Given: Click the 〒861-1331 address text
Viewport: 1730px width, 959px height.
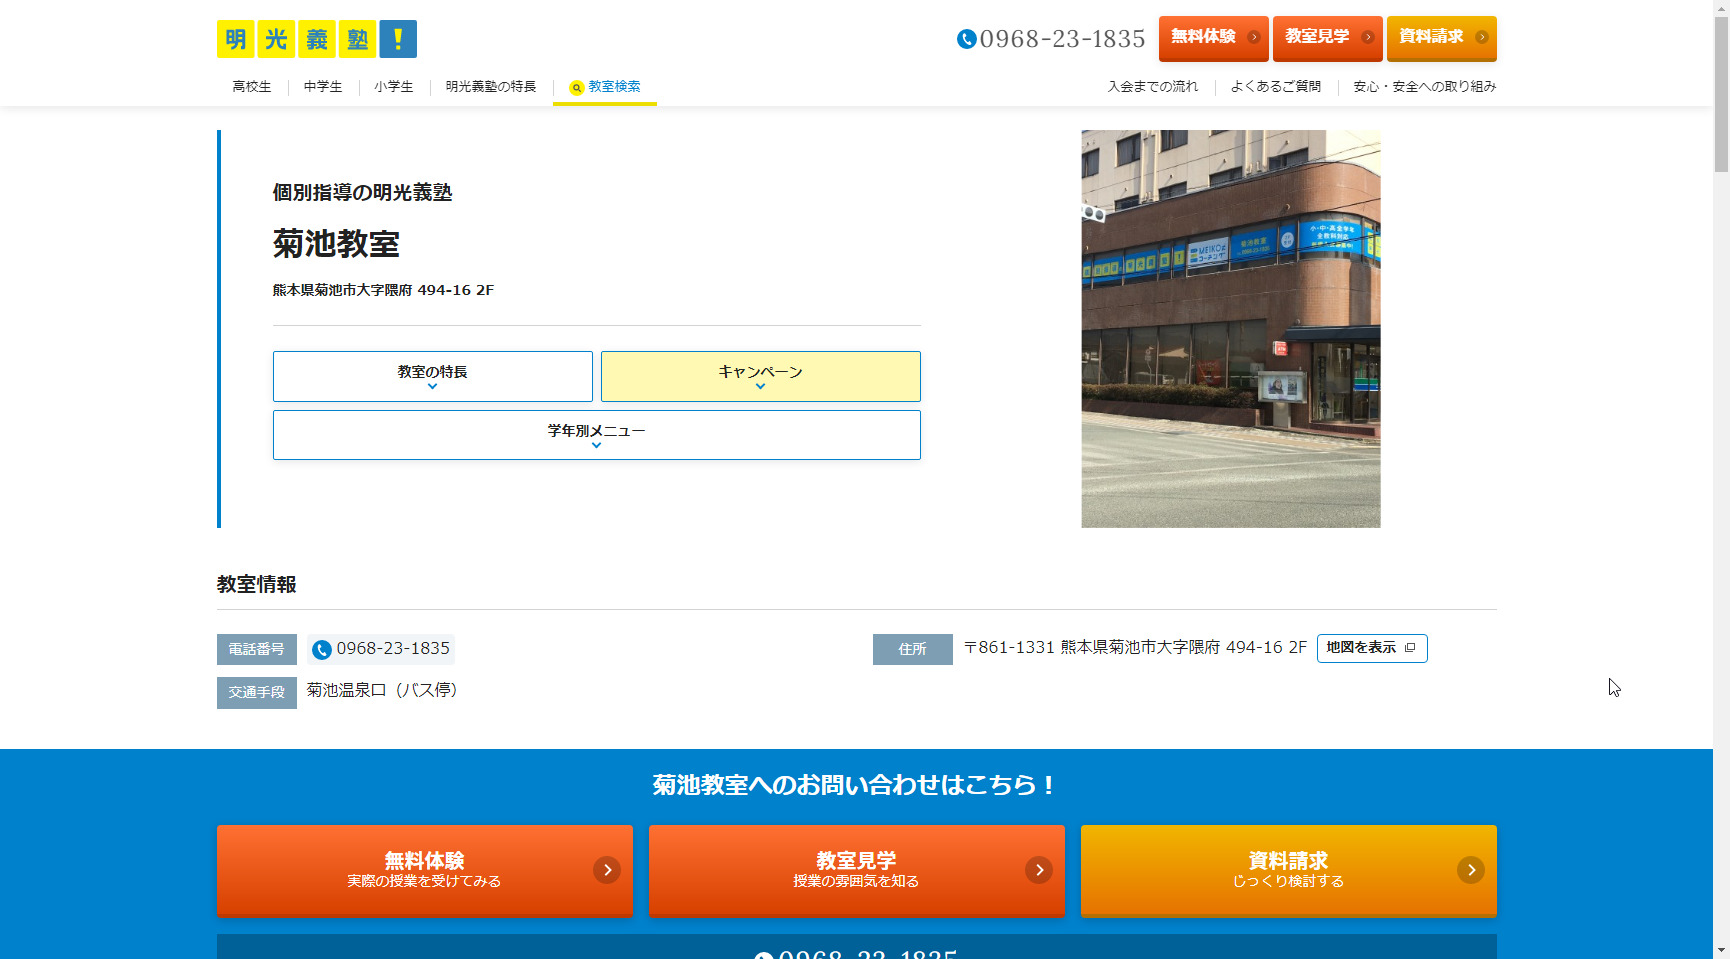Looking at the screenshot, I should (x=1135, y=648).
